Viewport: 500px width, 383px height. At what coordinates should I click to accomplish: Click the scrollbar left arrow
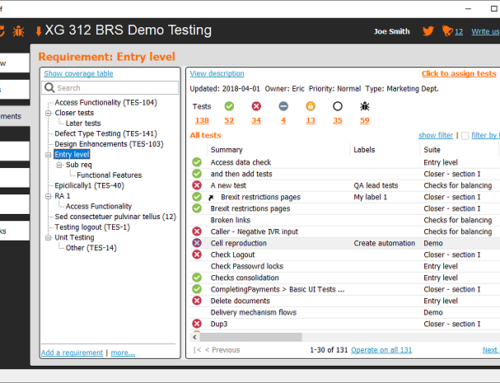[195, 337]
